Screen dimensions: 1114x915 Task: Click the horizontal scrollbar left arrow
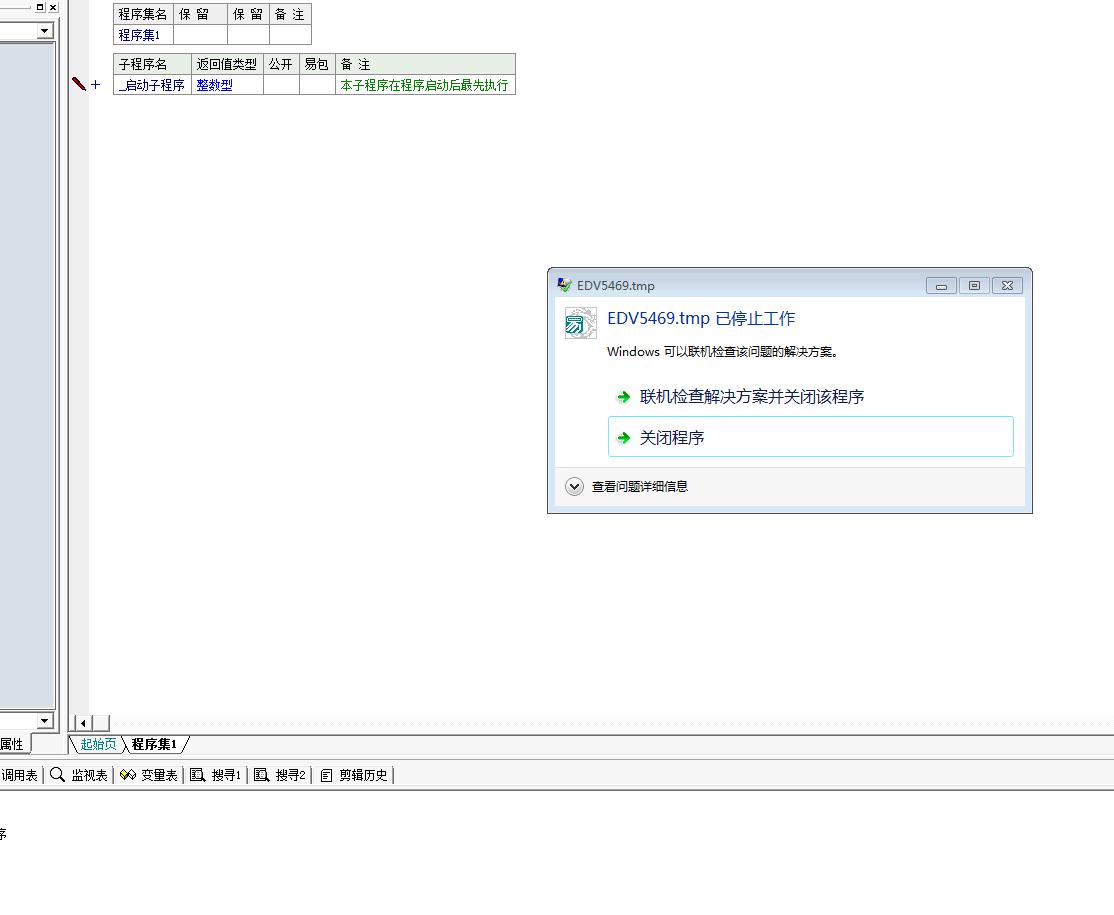pos(83,723)
